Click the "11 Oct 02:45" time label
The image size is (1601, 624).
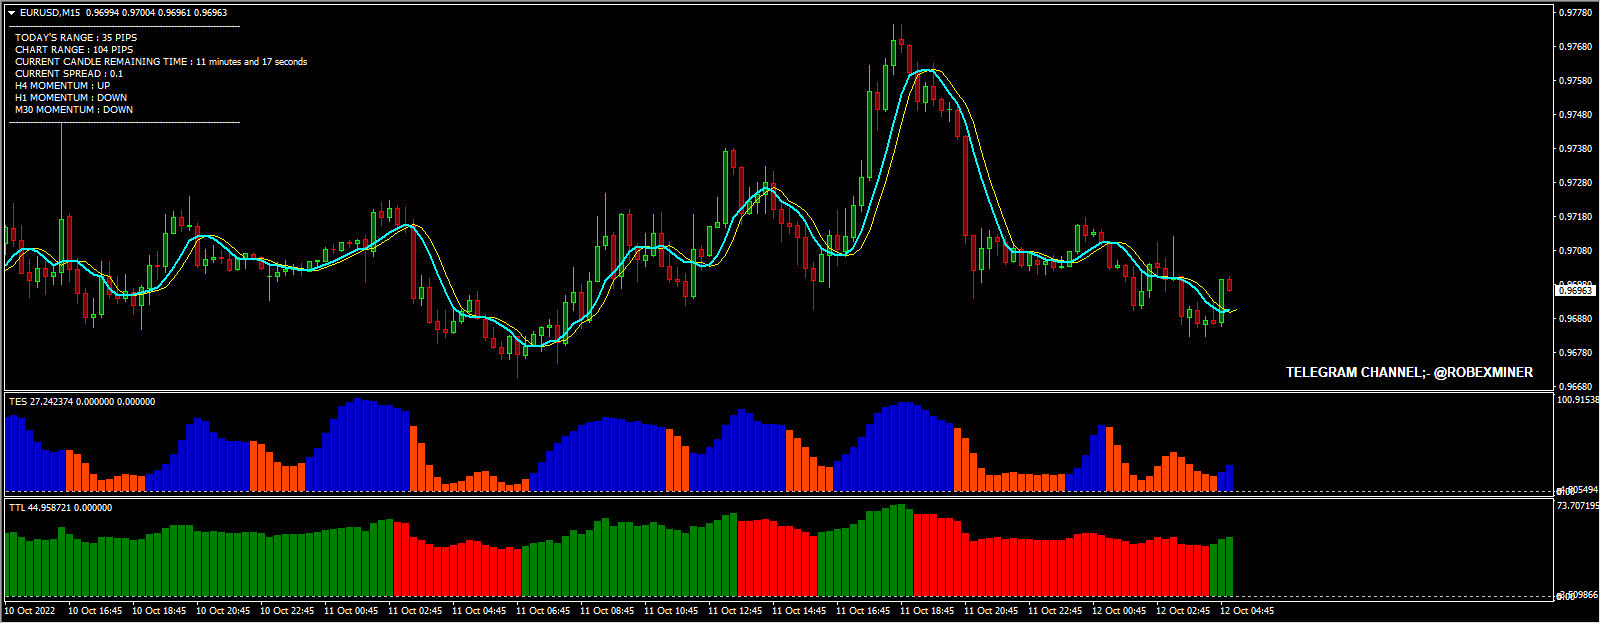pyautogui.click(x=415, y=611)
